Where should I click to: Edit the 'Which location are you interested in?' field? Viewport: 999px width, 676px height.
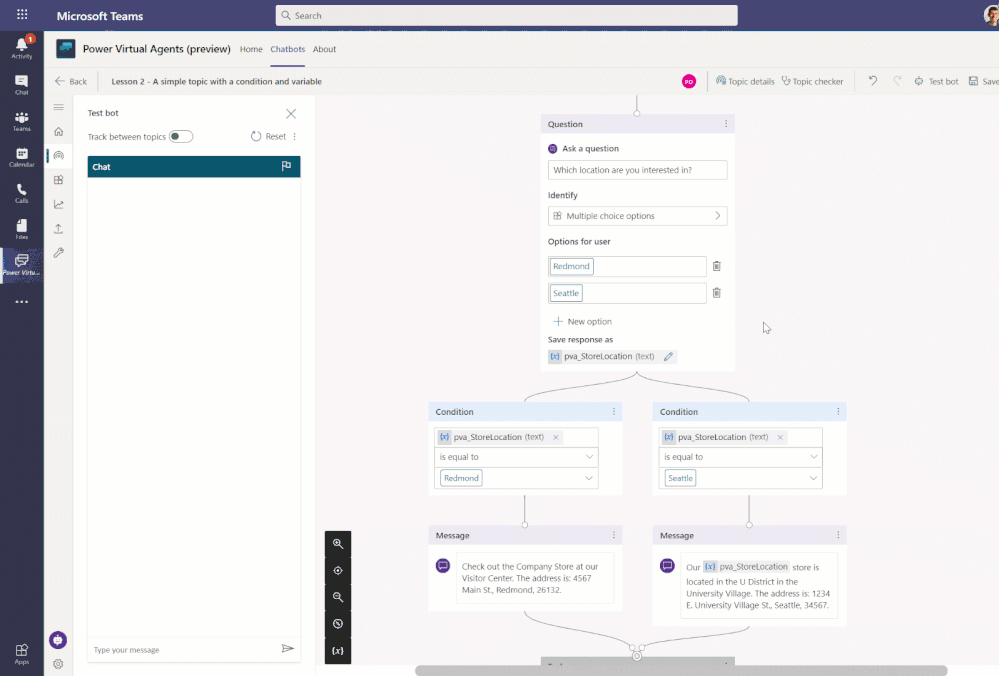637,170
